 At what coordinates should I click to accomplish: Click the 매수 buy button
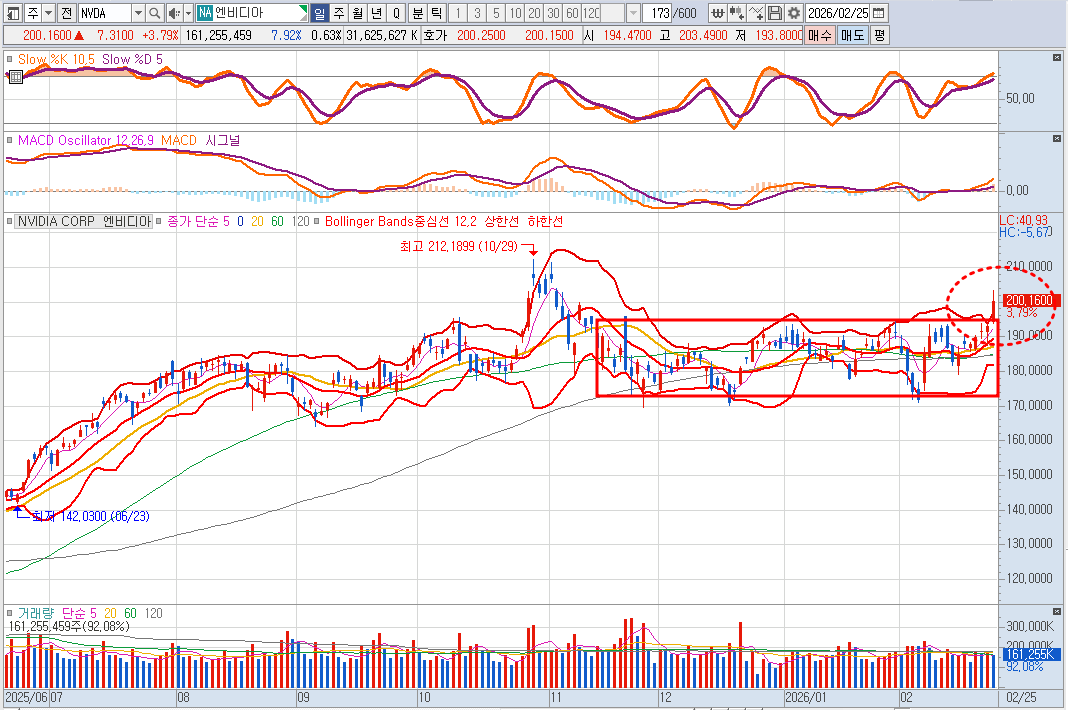pos(820,34)
